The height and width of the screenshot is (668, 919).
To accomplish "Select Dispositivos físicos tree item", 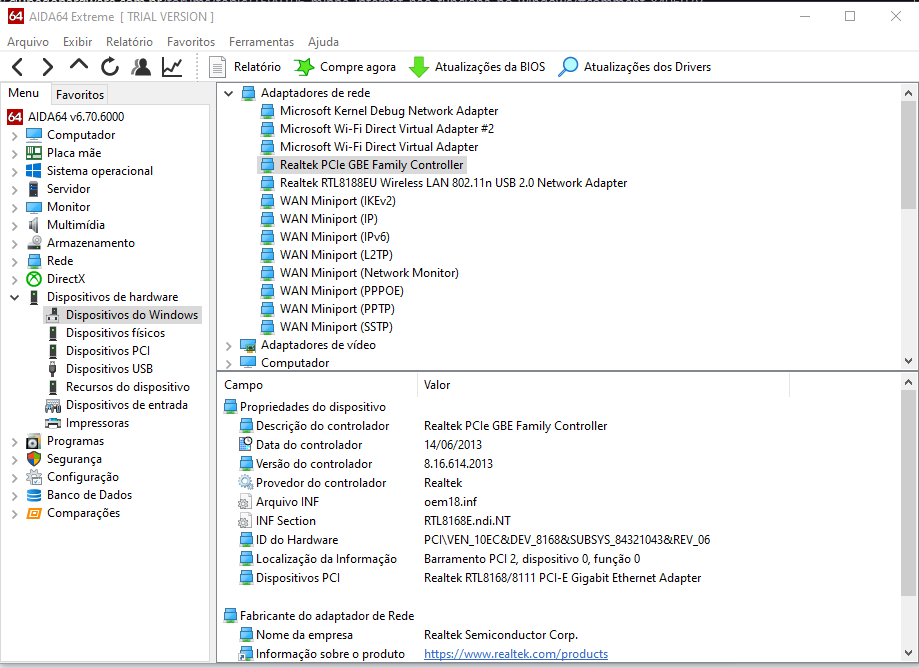I will pyautogui.click(x=115, y=333).
